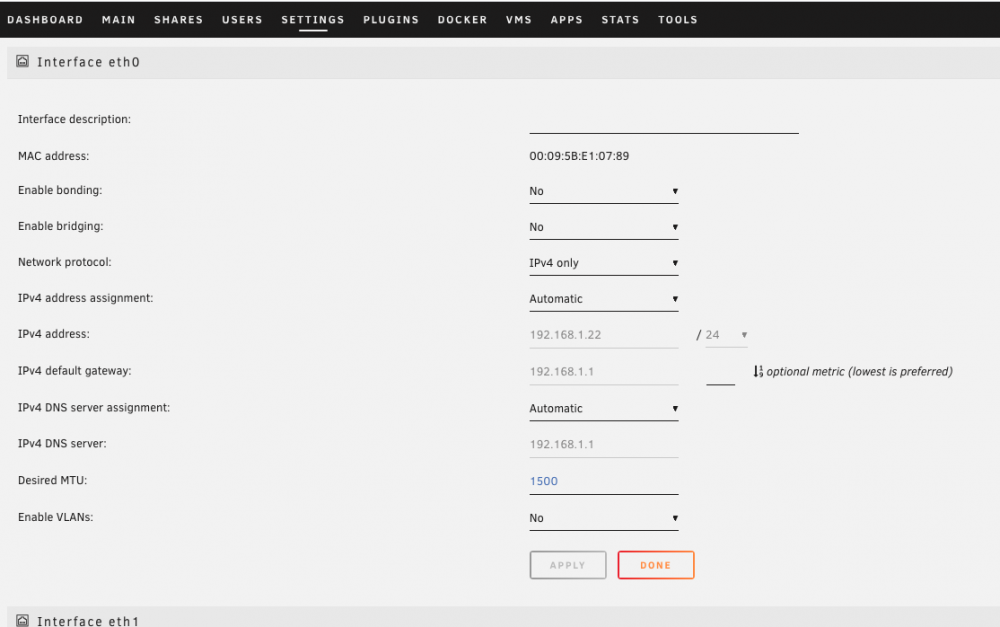Click the Apply button

click(568, 565)
